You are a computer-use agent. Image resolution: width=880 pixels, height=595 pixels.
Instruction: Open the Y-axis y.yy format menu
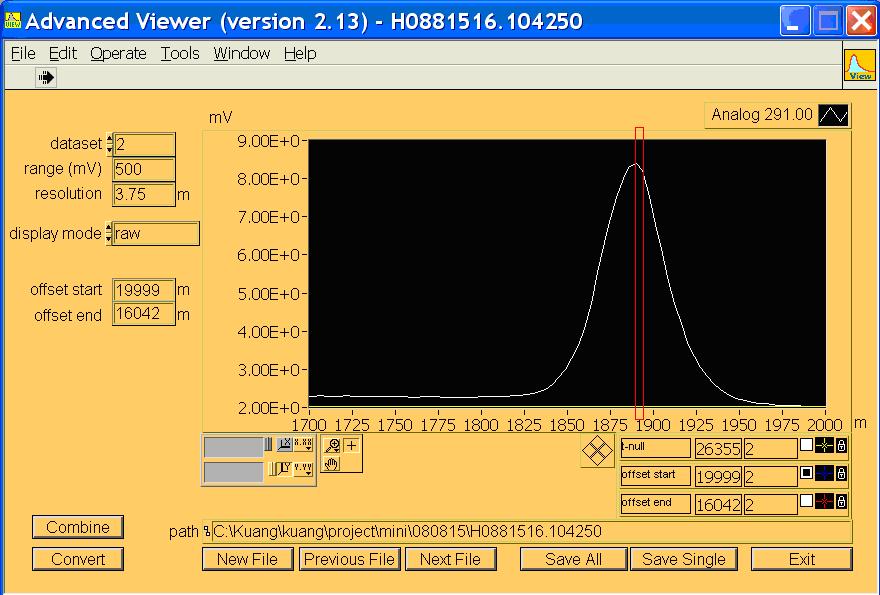point(303,468)
